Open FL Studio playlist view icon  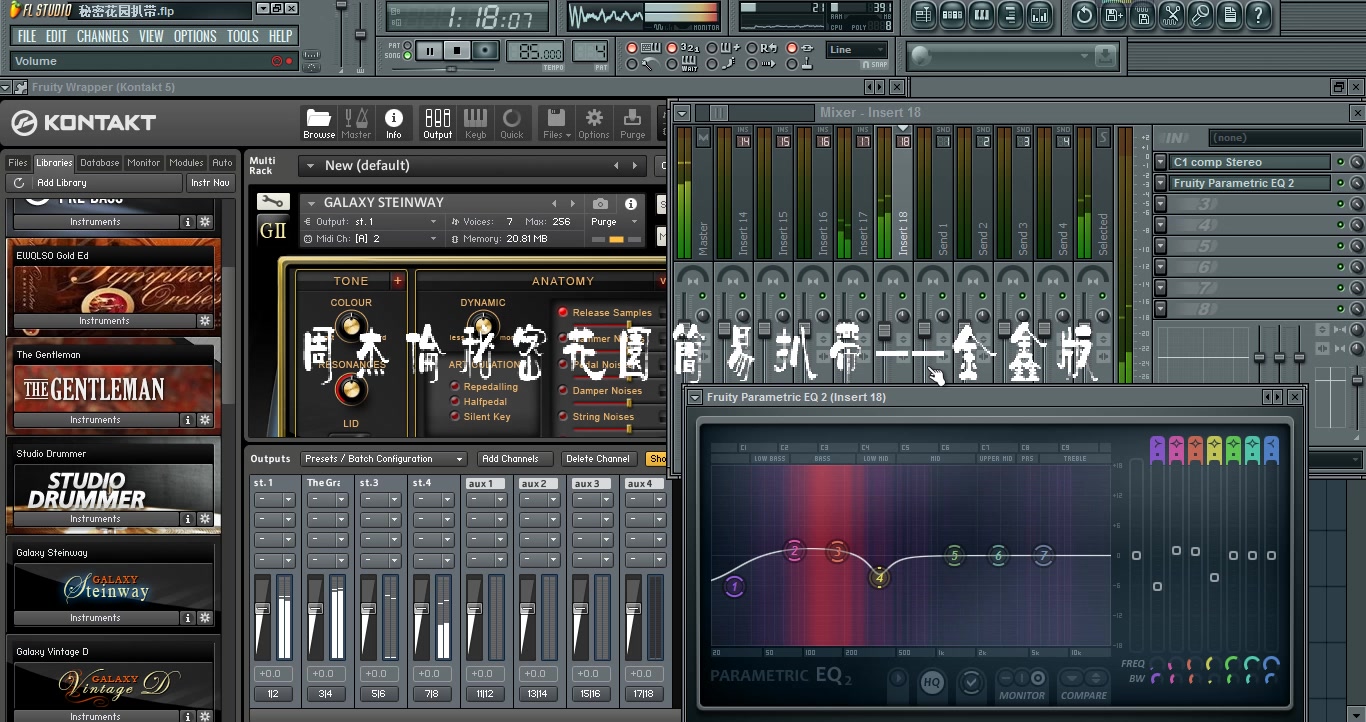[x=923, y=15]
